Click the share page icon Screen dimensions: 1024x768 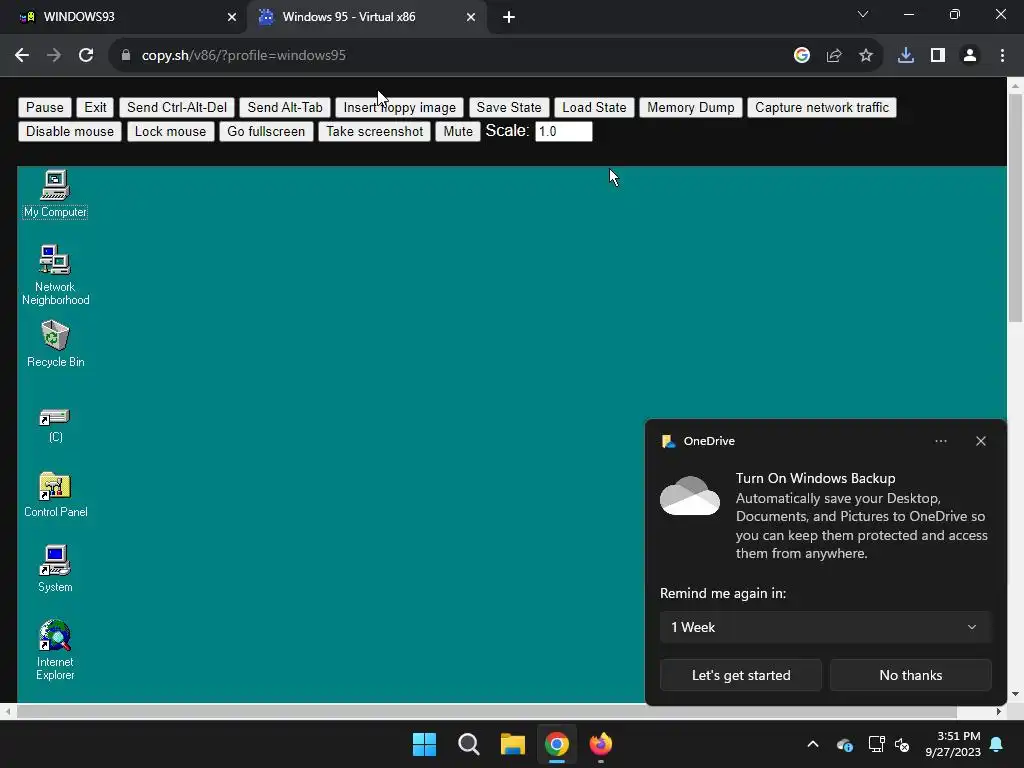coord(833,56)
